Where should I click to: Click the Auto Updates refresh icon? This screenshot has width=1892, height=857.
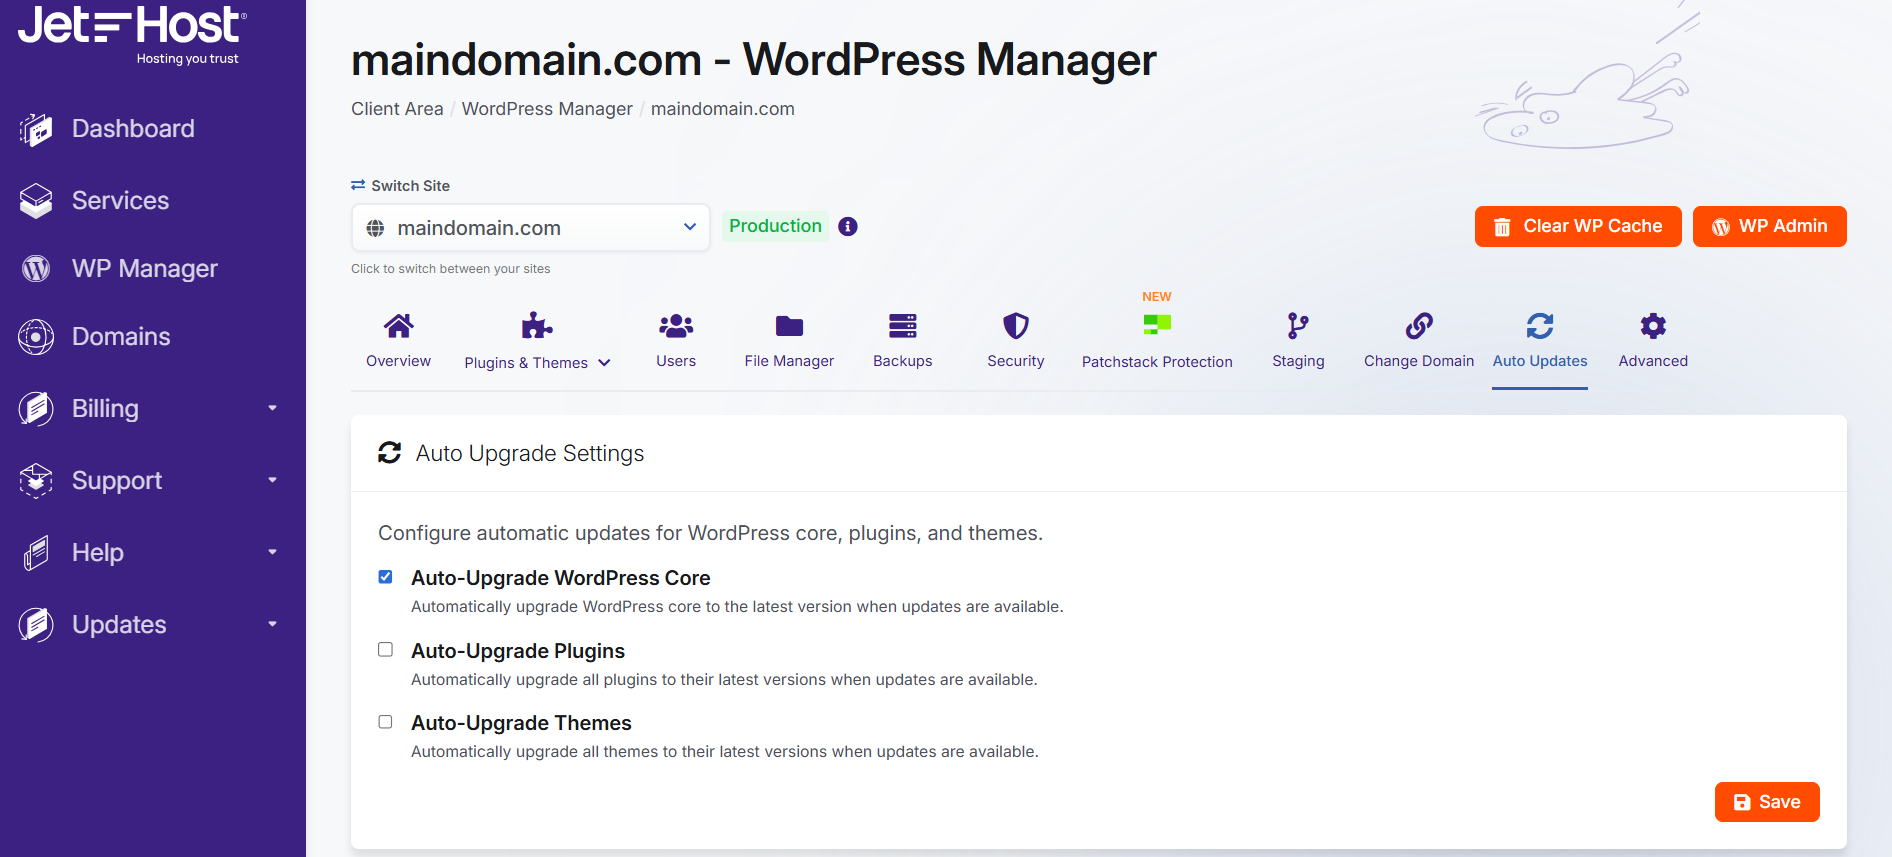coord(1540,326)
